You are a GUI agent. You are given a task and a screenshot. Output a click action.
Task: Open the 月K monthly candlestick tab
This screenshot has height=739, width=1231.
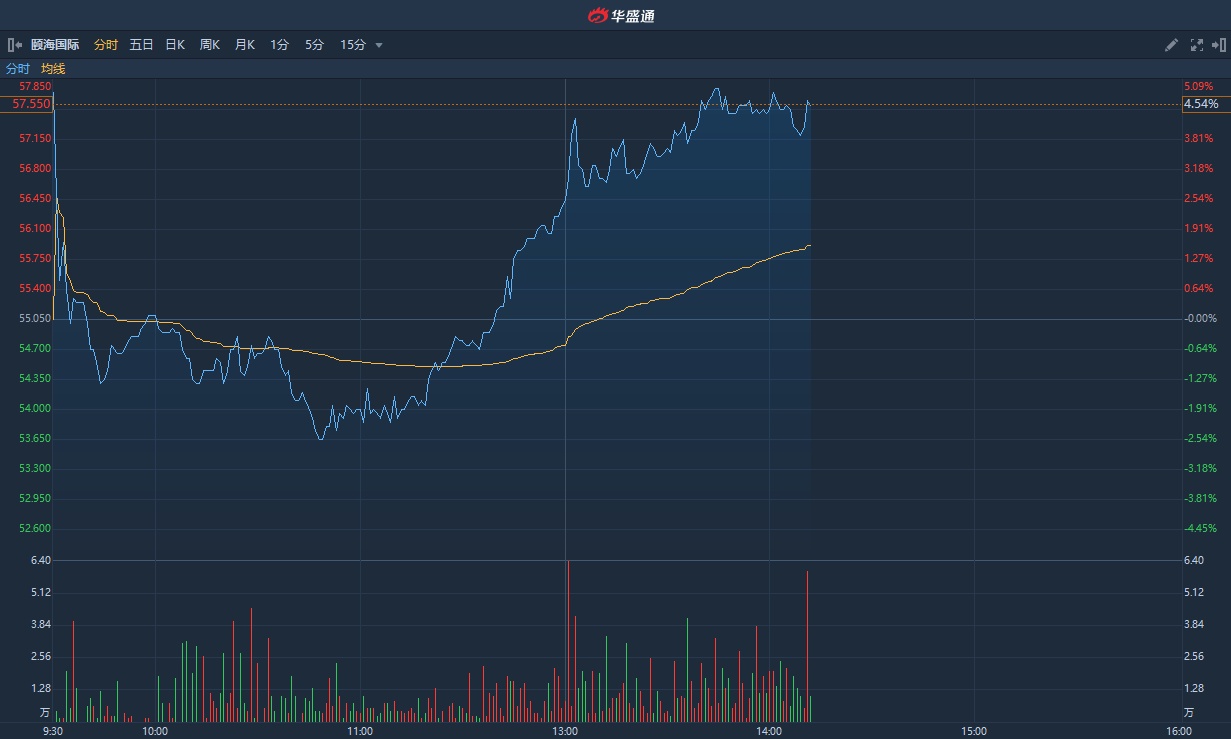[x=244, y=45]
